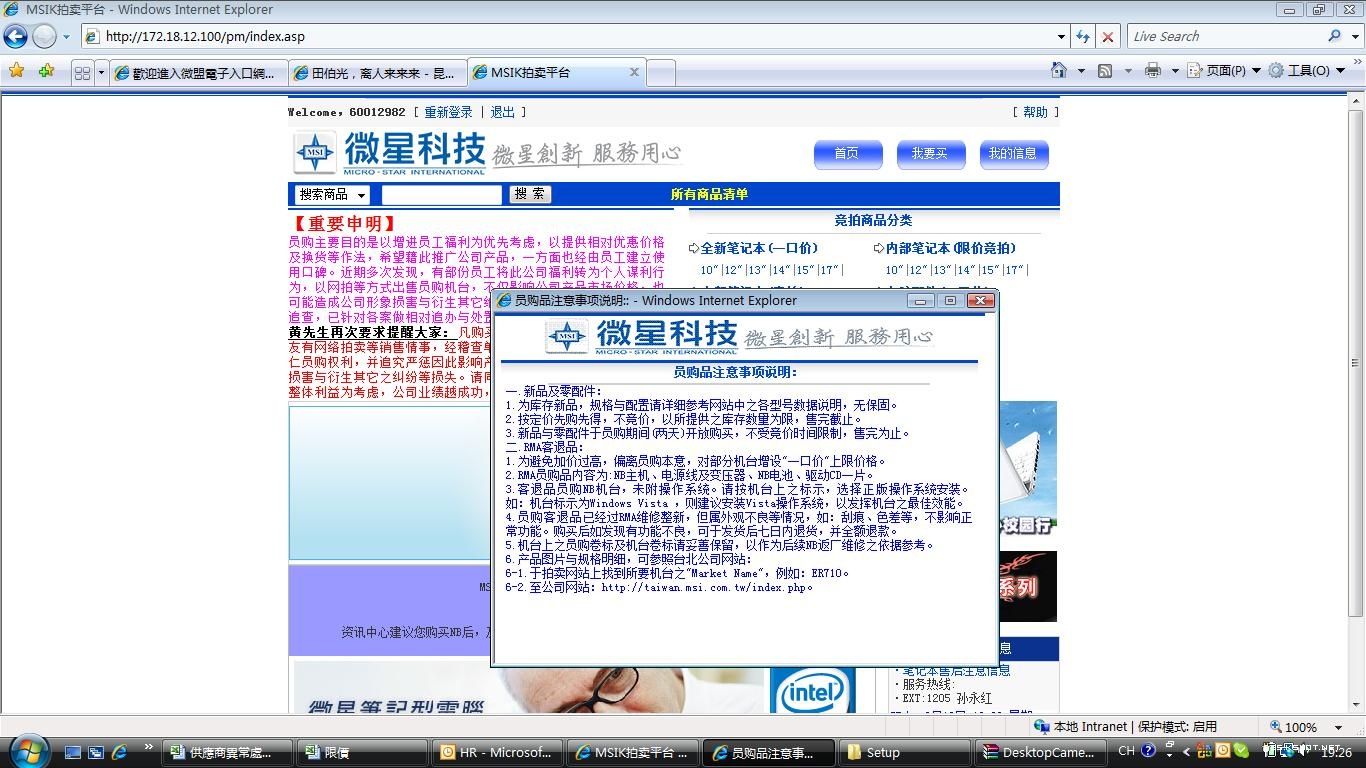Open the 限價 taskbar item

coord(364,753)
